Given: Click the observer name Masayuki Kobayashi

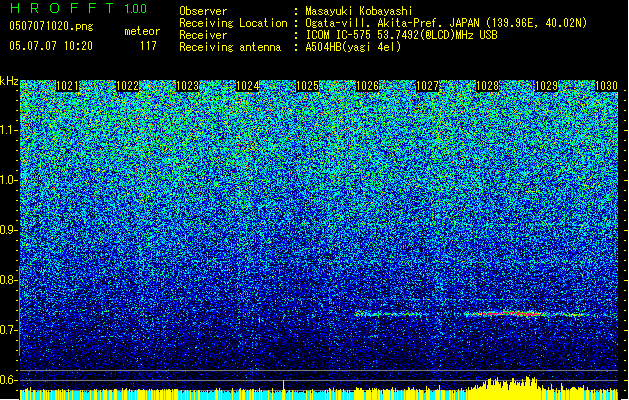Looking at the screenshot, I should point(359,11).
